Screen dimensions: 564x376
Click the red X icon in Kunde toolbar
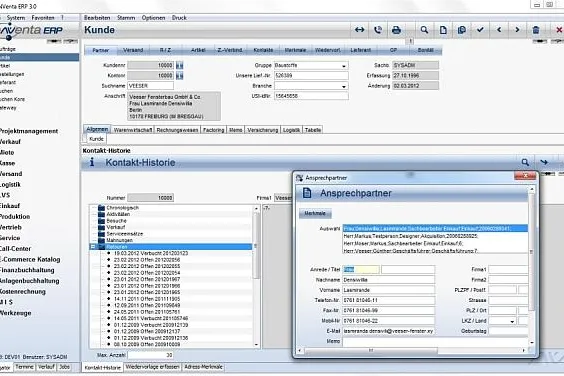point(559,30)
